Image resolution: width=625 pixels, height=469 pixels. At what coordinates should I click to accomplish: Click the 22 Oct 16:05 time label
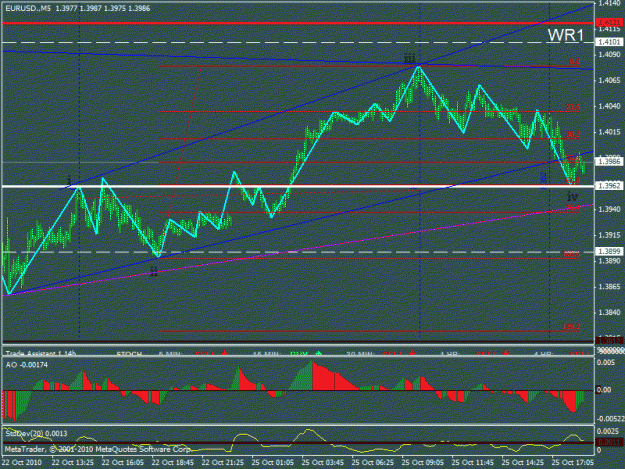point(122,462)
